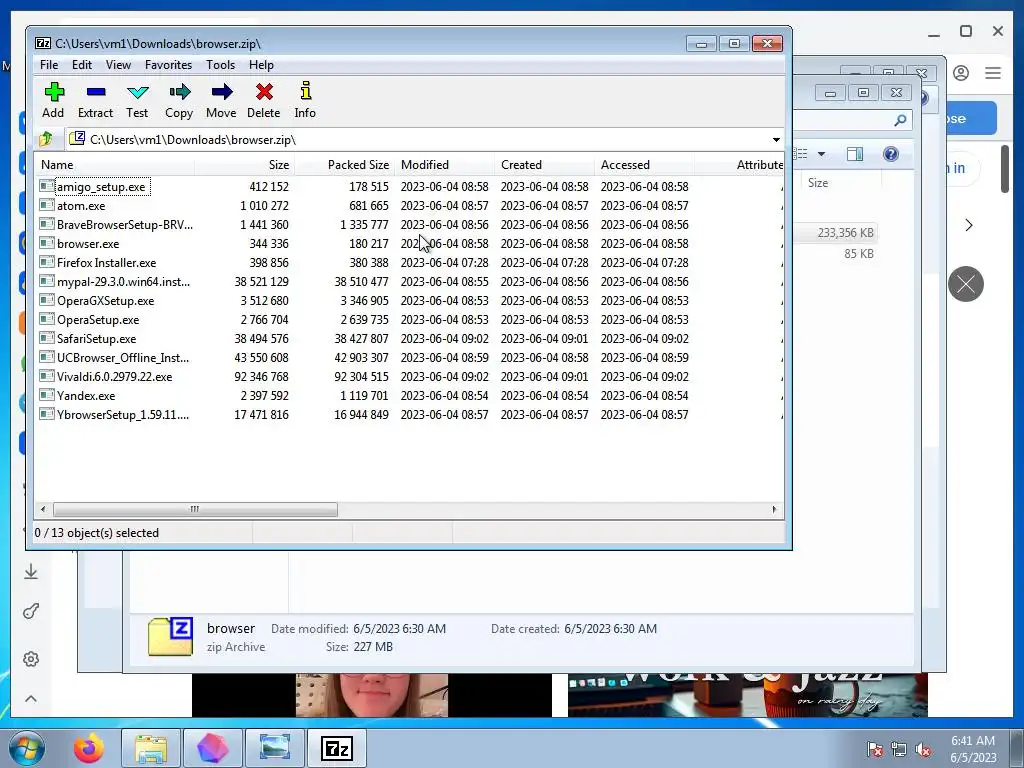Open Firefox from the taskbar

(x=89, y=748)
